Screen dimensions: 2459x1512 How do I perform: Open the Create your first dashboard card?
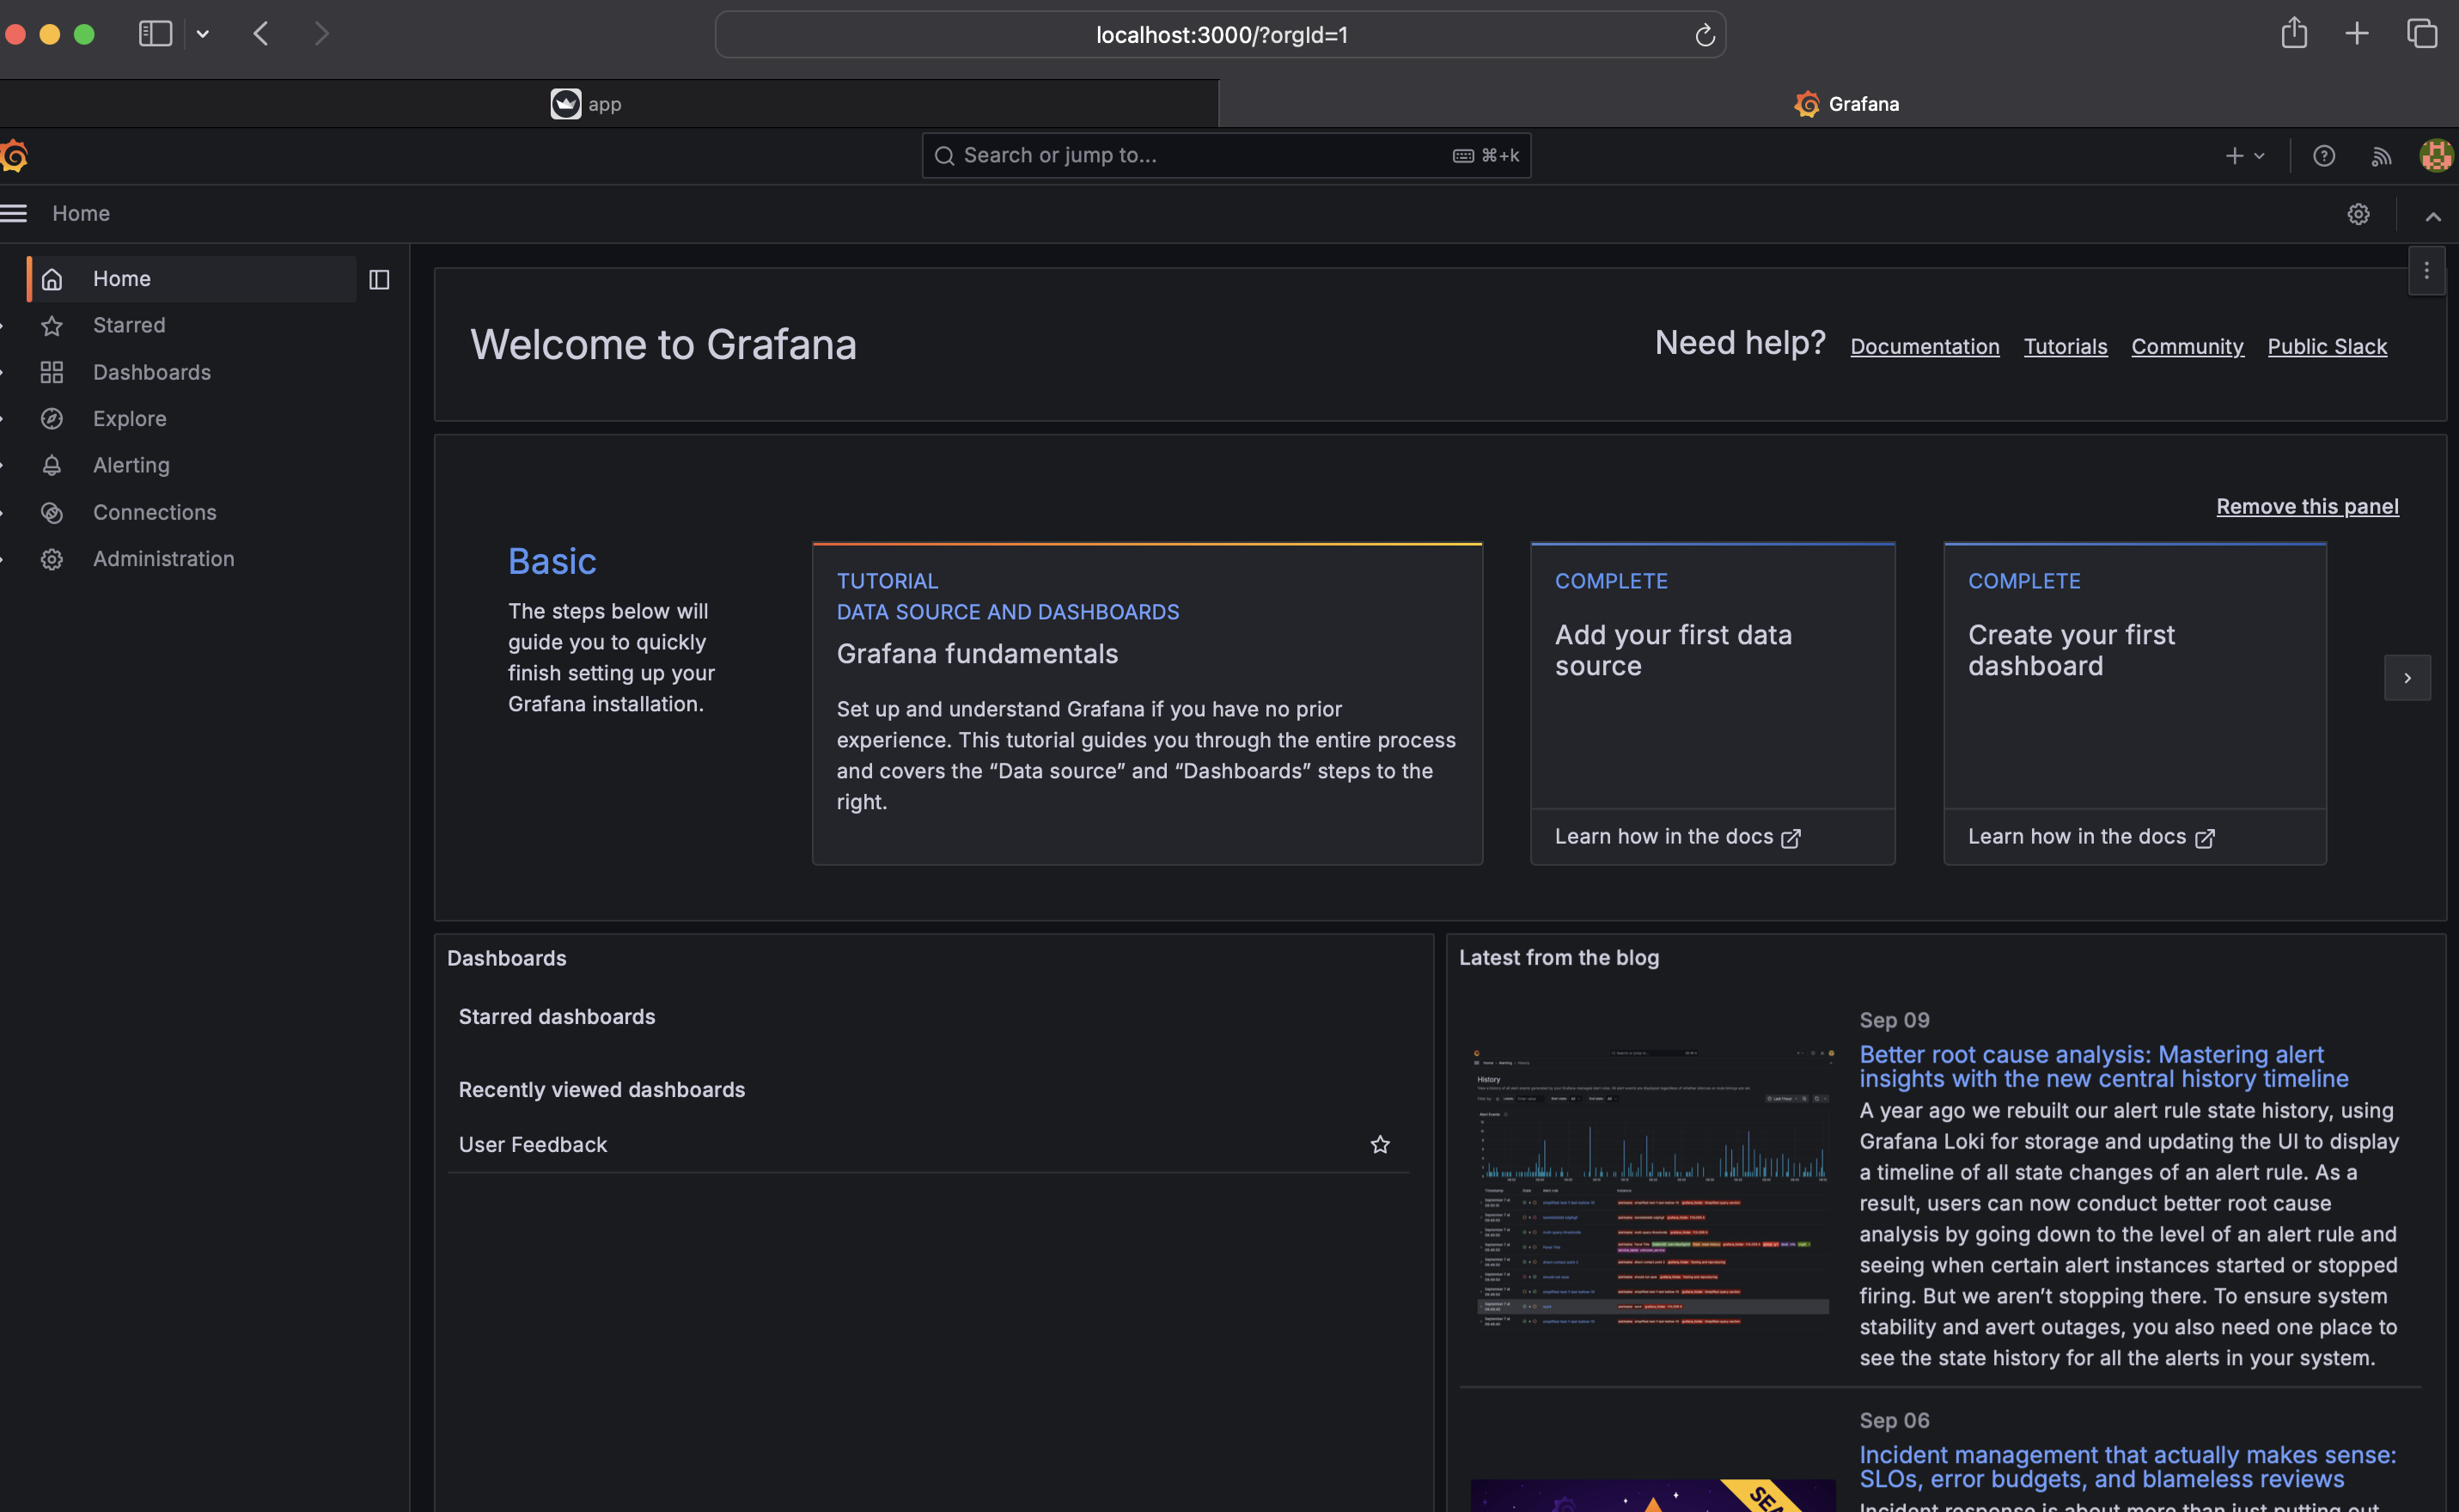[x=2135, y=704]
